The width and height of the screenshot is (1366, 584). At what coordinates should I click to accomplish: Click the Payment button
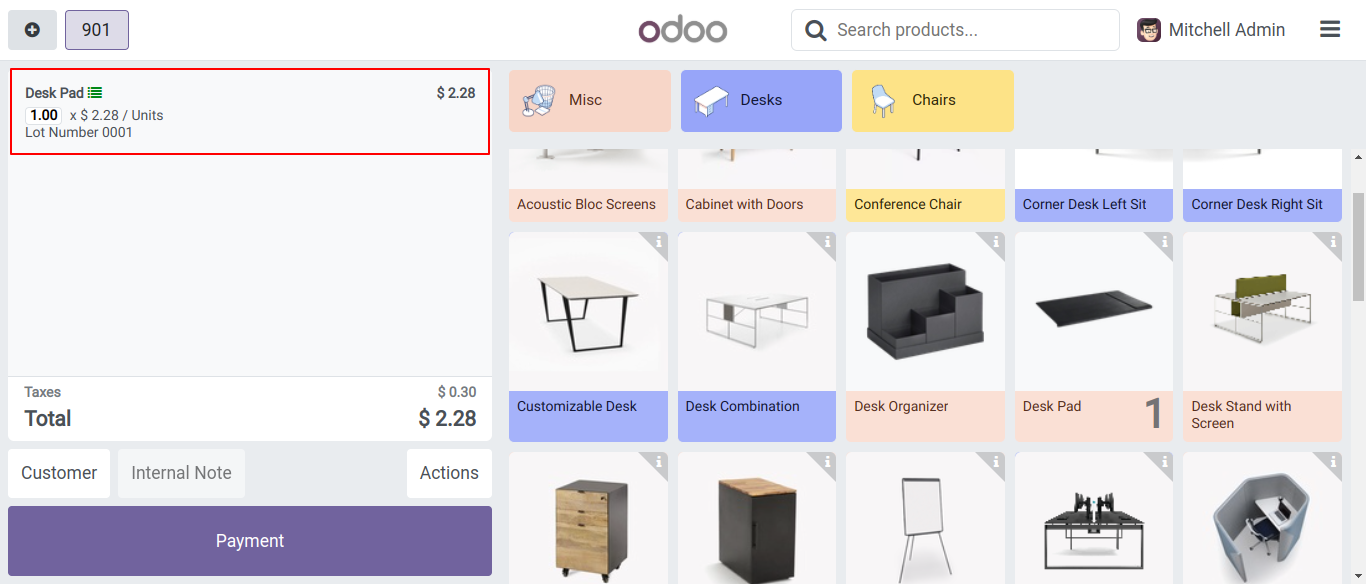[250, 541]
